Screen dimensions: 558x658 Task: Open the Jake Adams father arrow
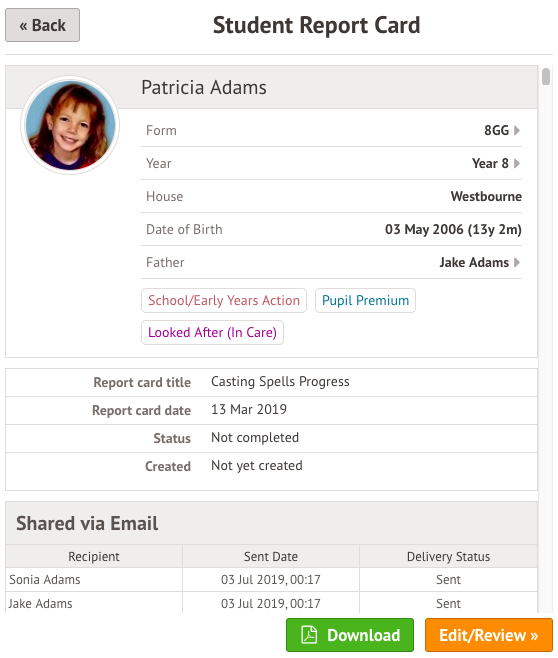[517, 262]
